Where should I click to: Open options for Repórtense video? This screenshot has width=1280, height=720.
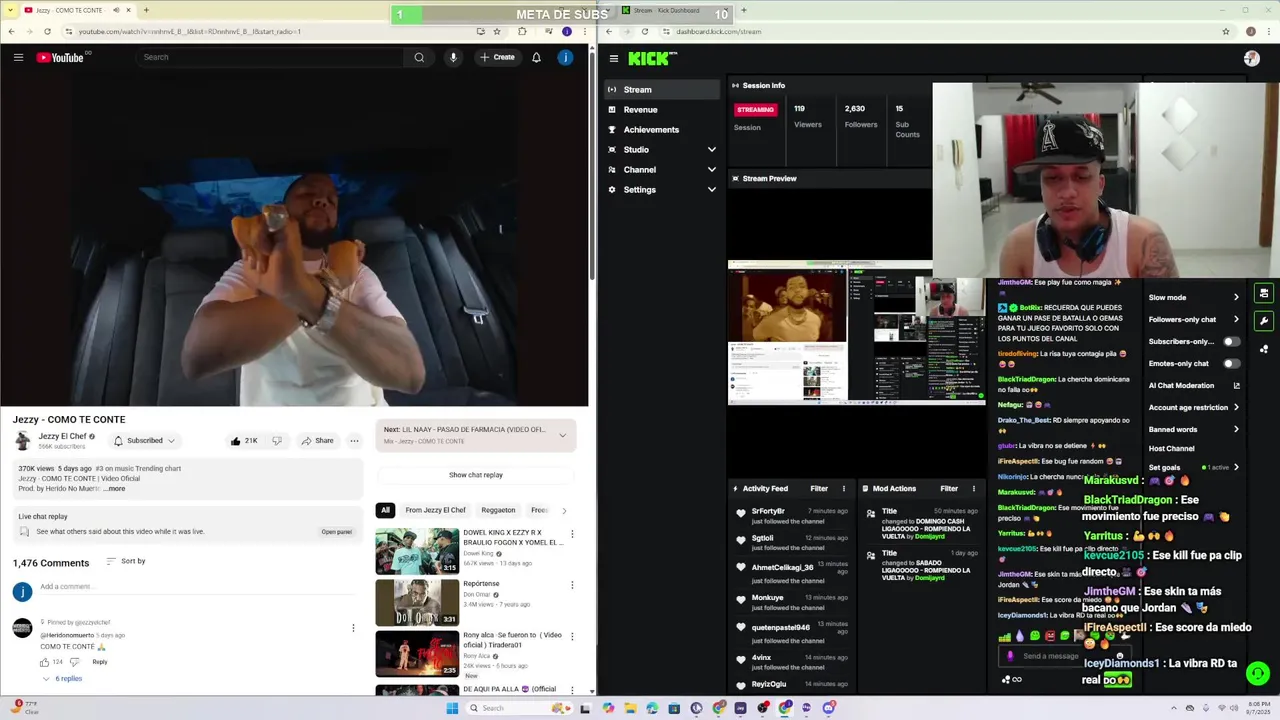point(572,585)
